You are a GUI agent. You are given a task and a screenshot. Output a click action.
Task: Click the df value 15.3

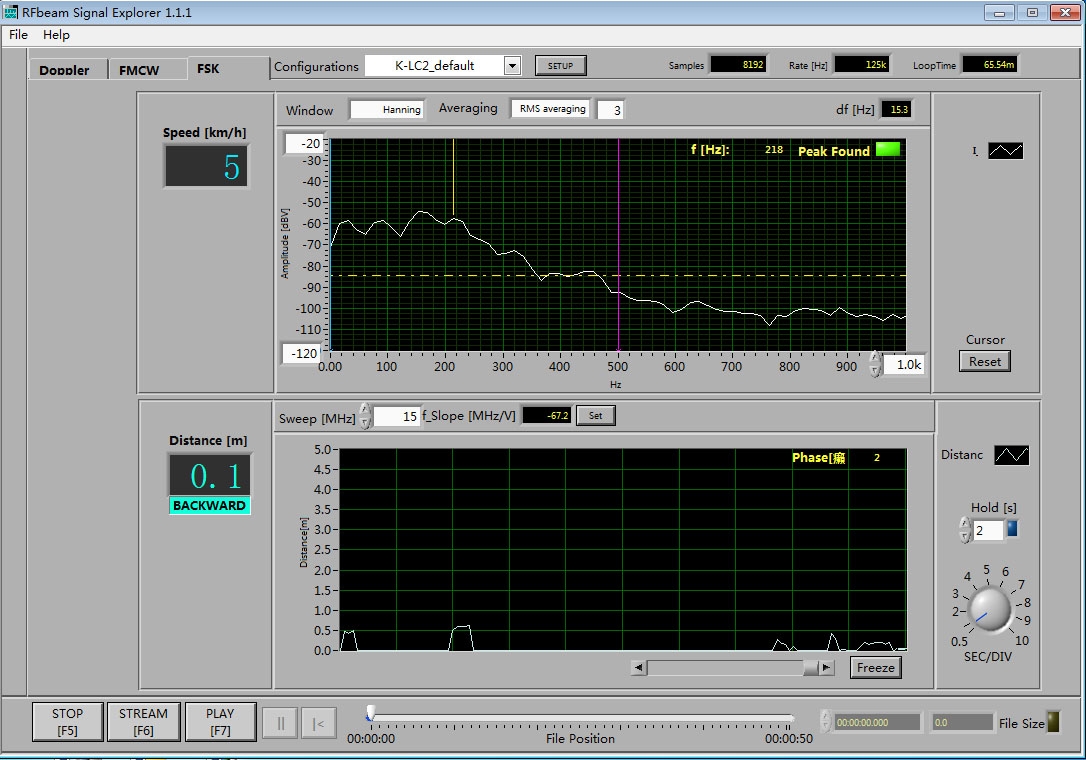896,109
